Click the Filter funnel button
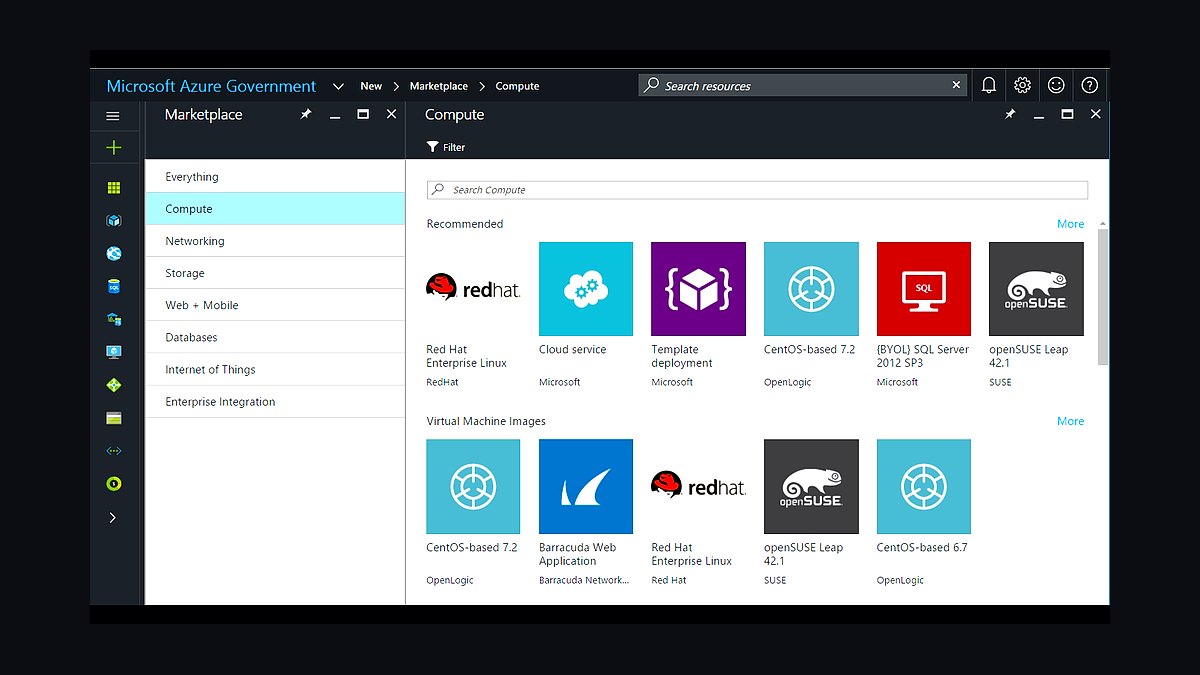 point(446,147)
